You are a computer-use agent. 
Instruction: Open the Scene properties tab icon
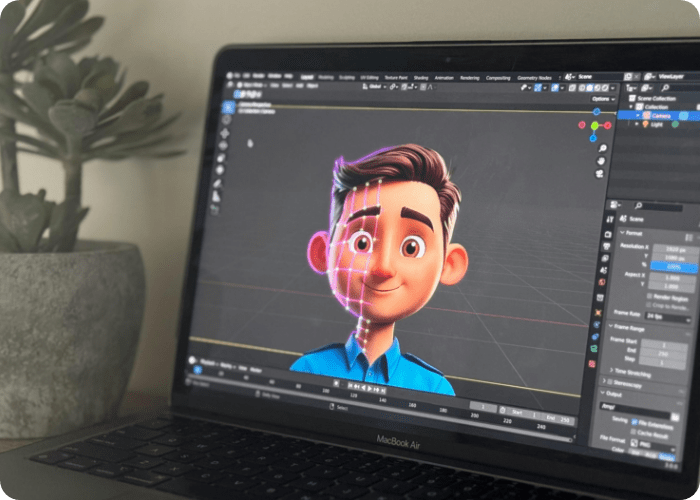(x=604, y=270)
